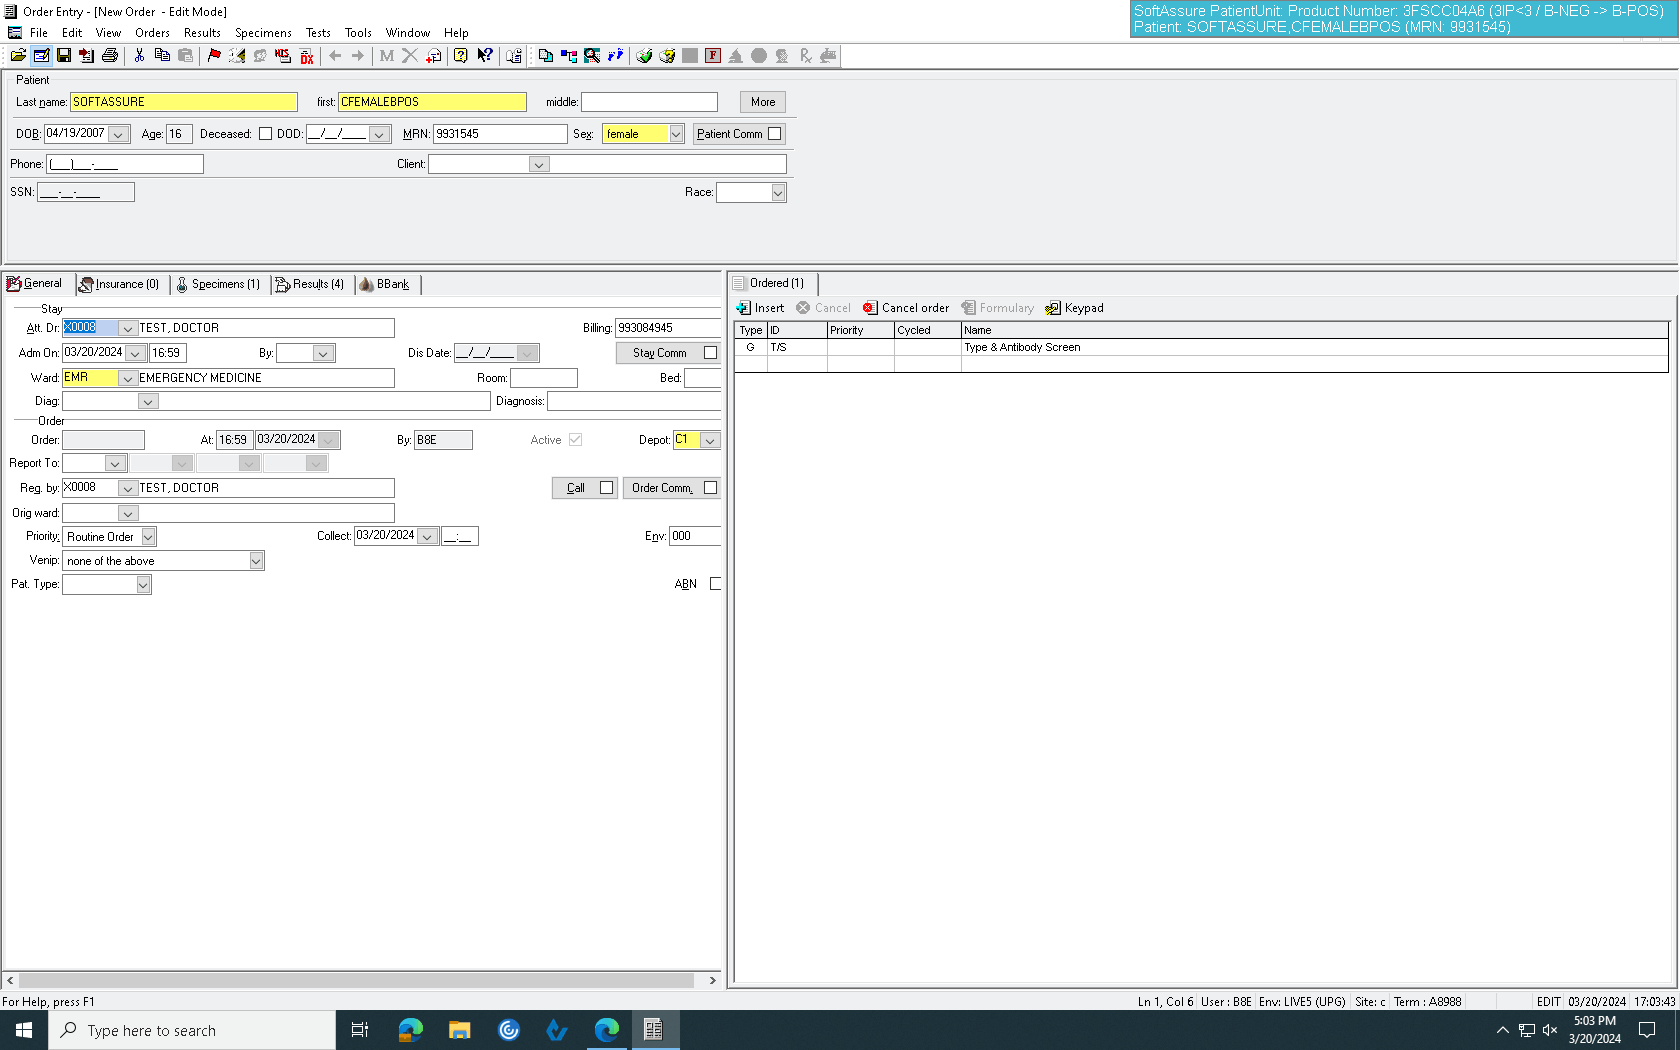Click the Print toolbar icon

[110, 56]
